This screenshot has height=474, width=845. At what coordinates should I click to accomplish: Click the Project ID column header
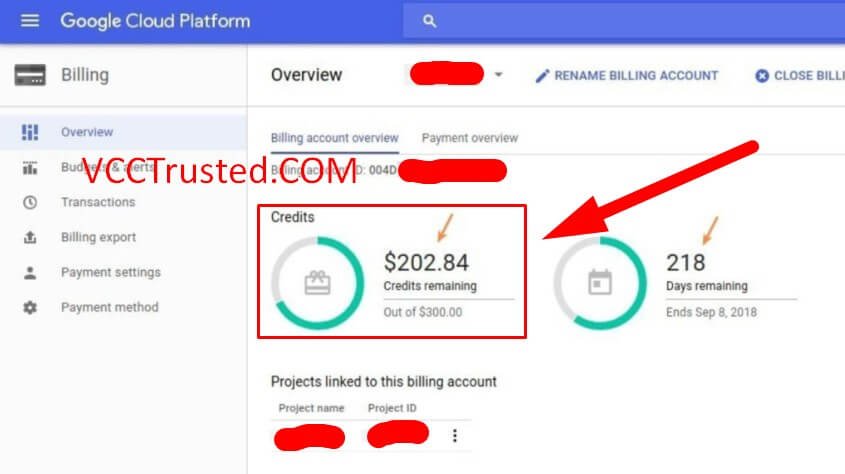pyautogui.click(x=392, y=408)
